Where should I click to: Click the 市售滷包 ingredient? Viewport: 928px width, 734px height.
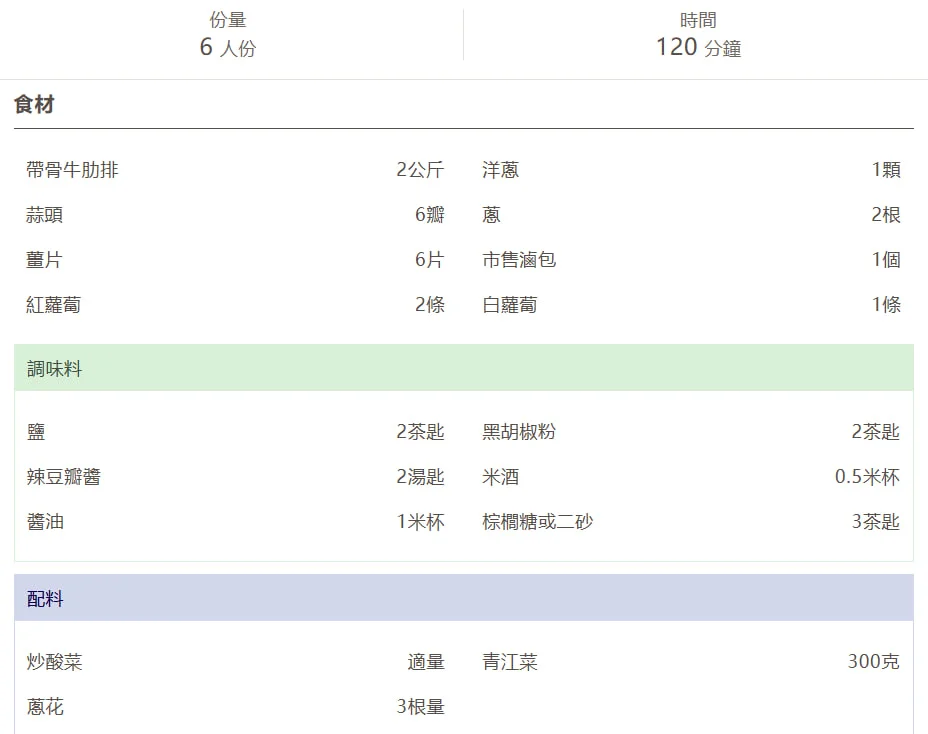[x=519, y=260]
